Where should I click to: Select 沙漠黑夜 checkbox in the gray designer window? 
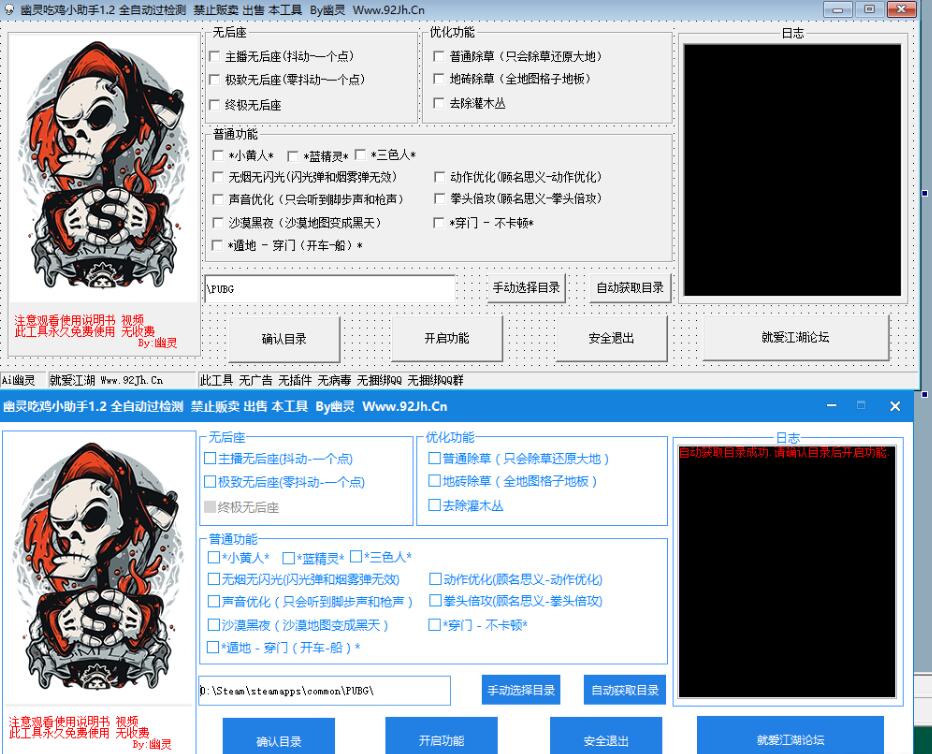coord(218,223)
